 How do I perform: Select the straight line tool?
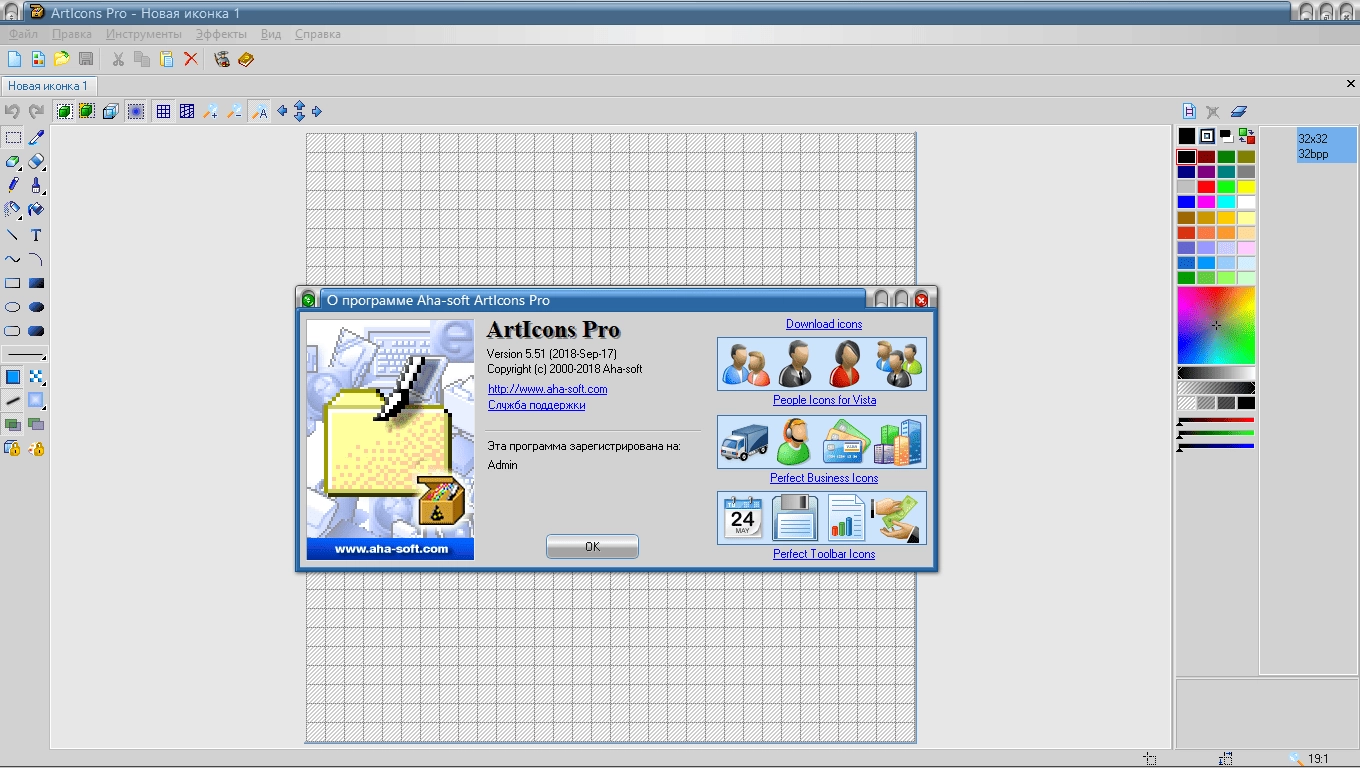pos(13,235)
